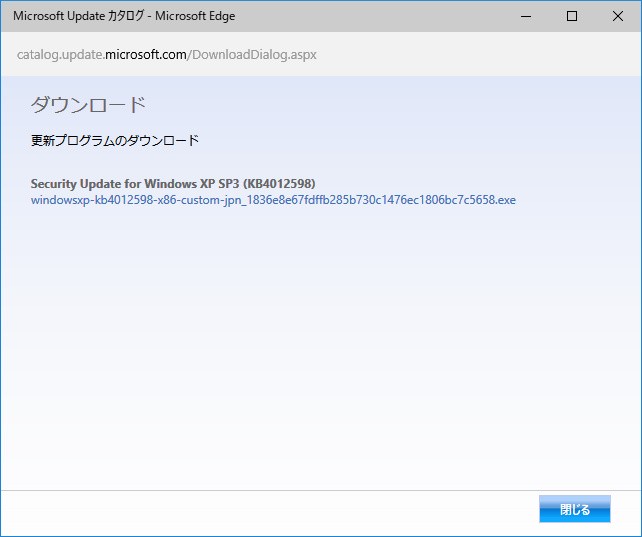Viewport: 642px width, 537px height.
Task: Click the address bar URL
Action: [167, 54]
